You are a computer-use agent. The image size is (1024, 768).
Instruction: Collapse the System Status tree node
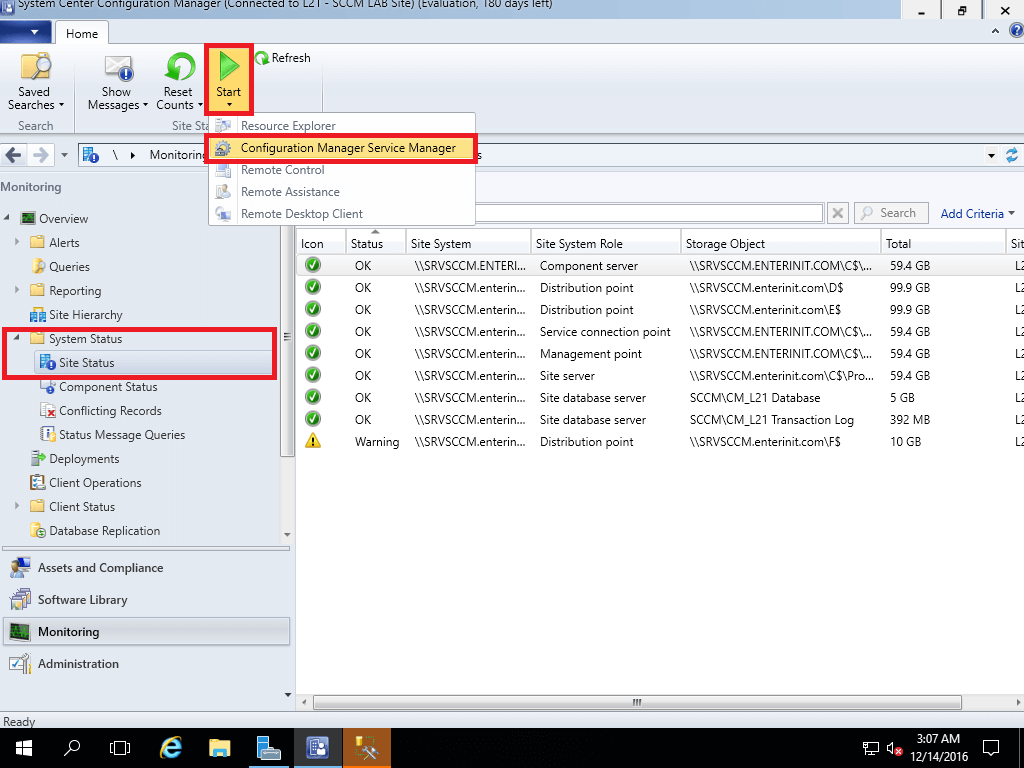pyautogui.click(x=17, y=338)
